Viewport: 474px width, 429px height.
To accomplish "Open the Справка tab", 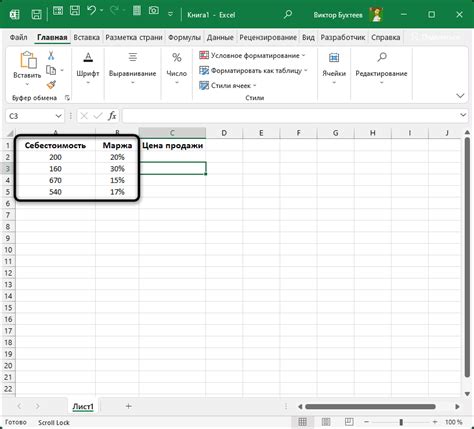I will (386, 37).
